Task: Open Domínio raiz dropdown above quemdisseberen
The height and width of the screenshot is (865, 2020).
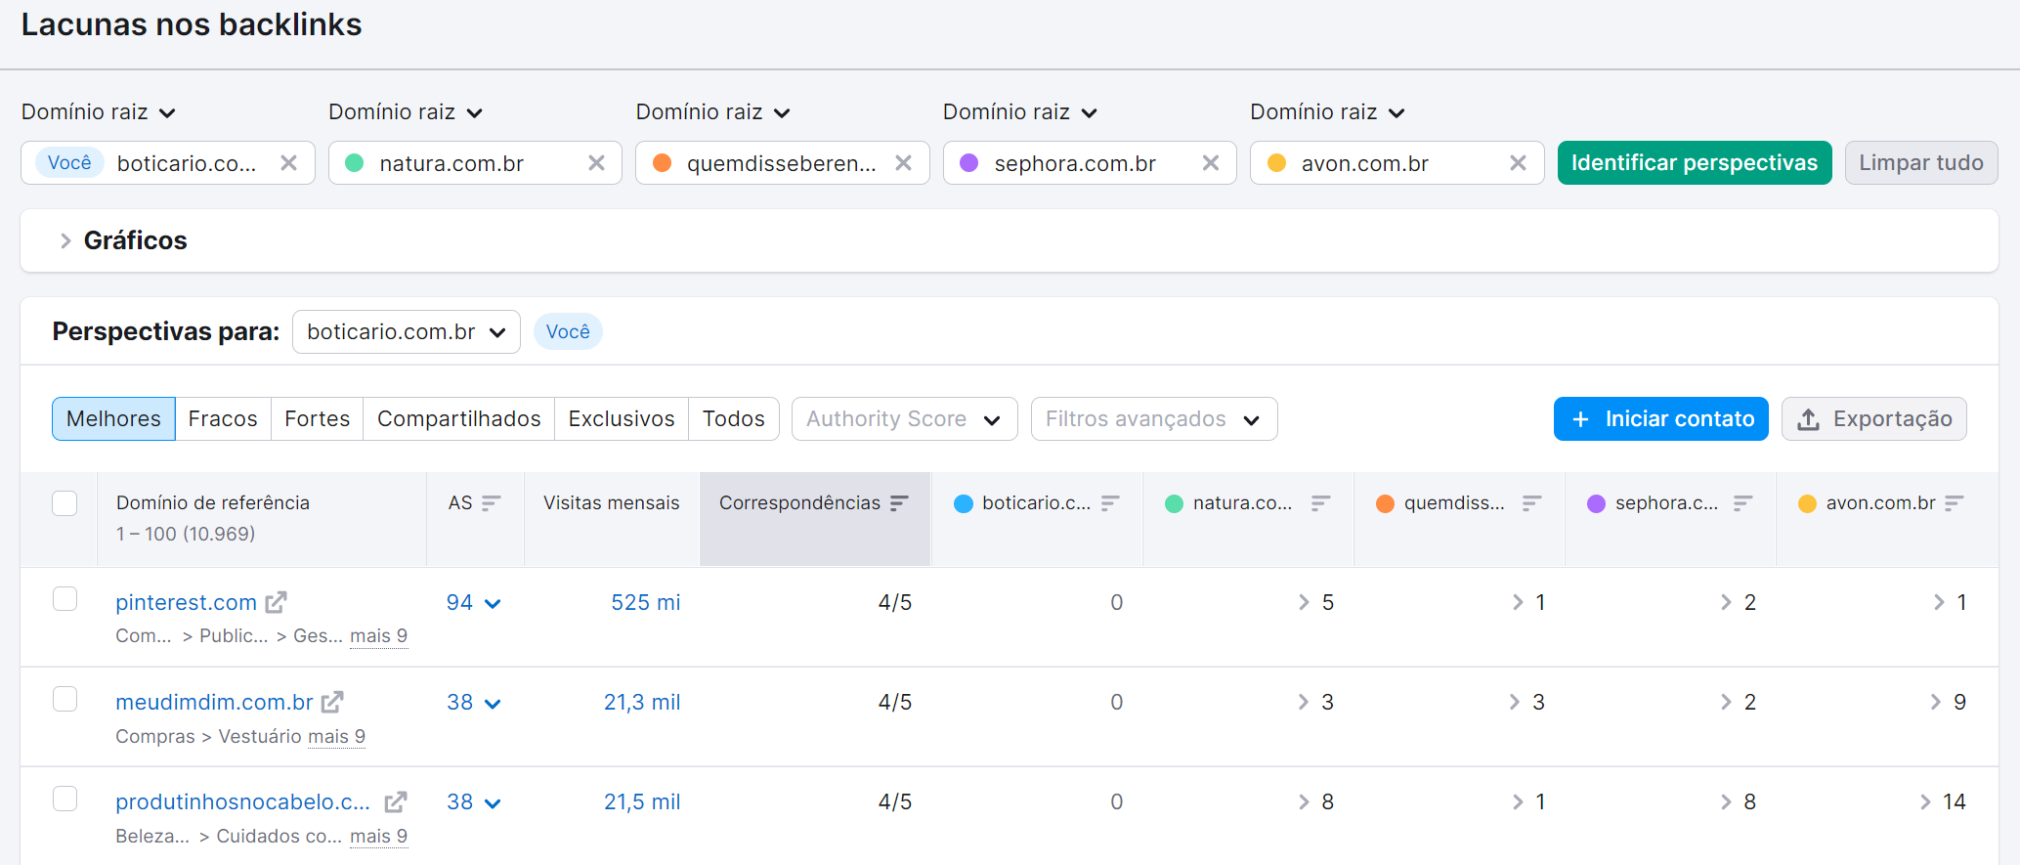Action: point(713,112)
